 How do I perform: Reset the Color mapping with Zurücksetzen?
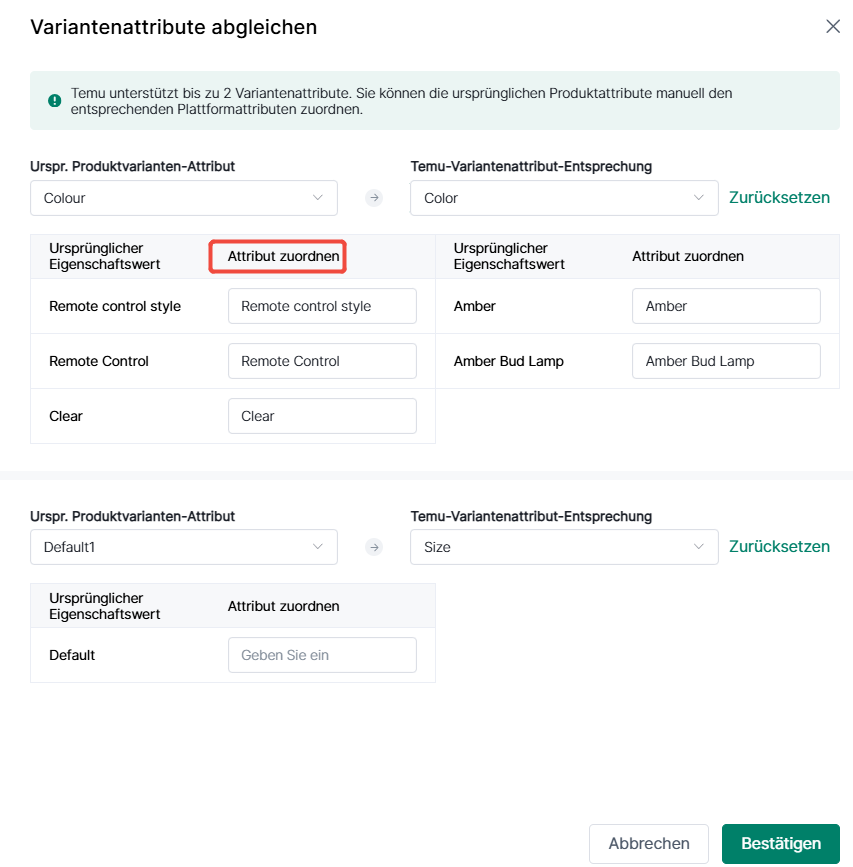[x=779, y=198]
